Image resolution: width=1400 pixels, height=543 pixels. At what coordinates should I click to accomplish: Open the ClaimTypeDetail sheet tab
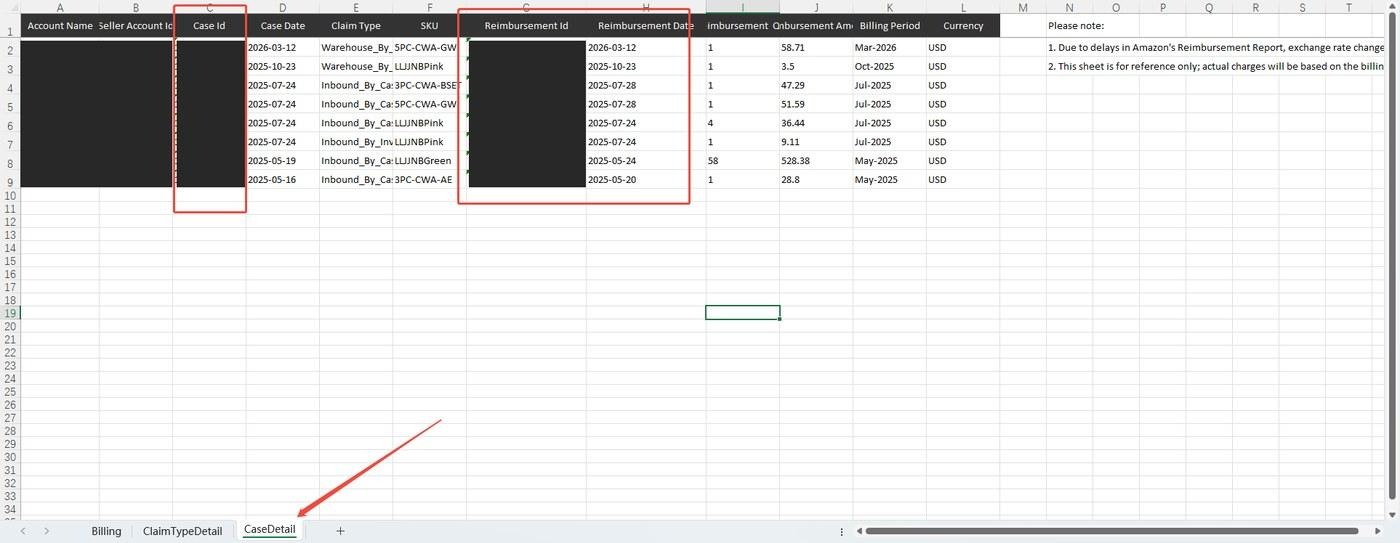coord(182,531)
